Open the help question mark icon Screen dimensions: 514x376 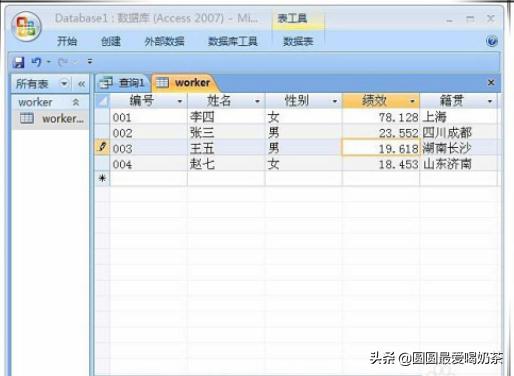(x=492, y=41)
